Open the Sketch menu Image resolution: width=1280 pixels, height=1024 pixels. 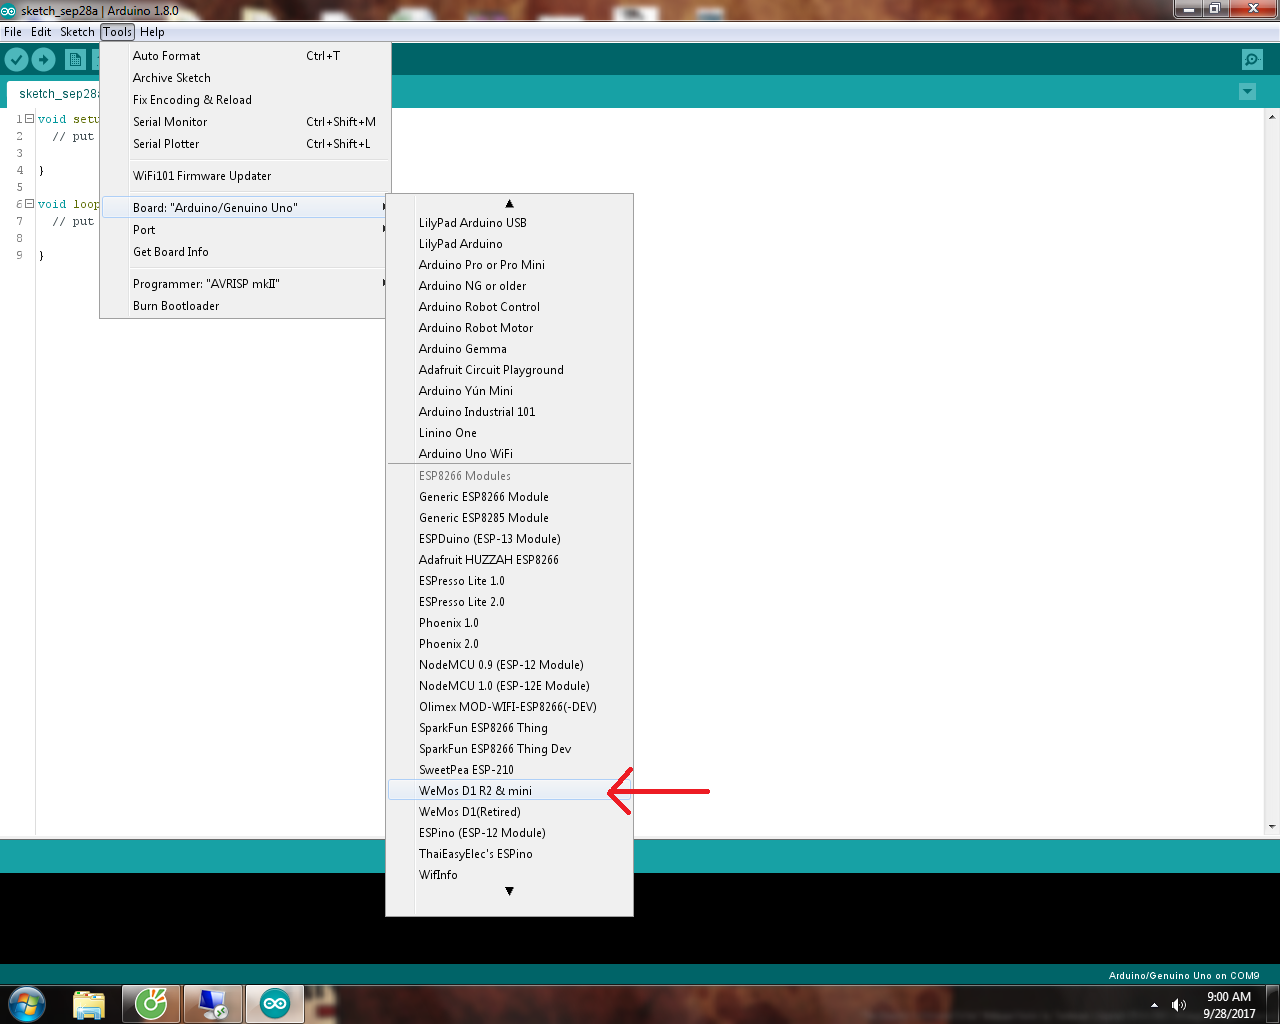coord(77,32)
